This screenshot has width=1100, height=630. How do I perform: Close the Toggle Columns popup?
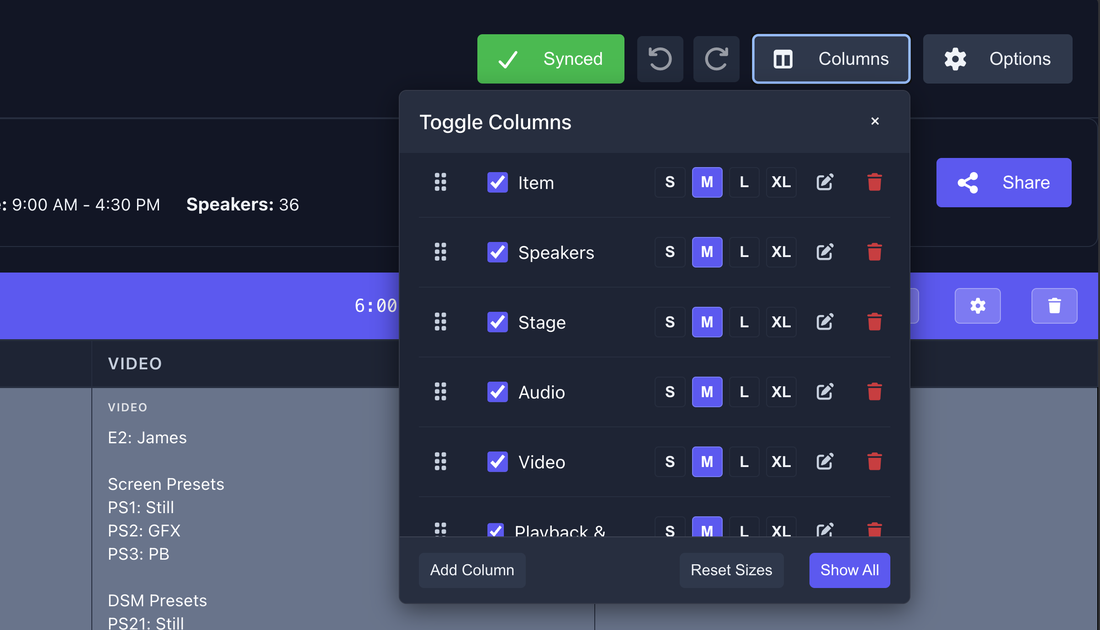875,121
